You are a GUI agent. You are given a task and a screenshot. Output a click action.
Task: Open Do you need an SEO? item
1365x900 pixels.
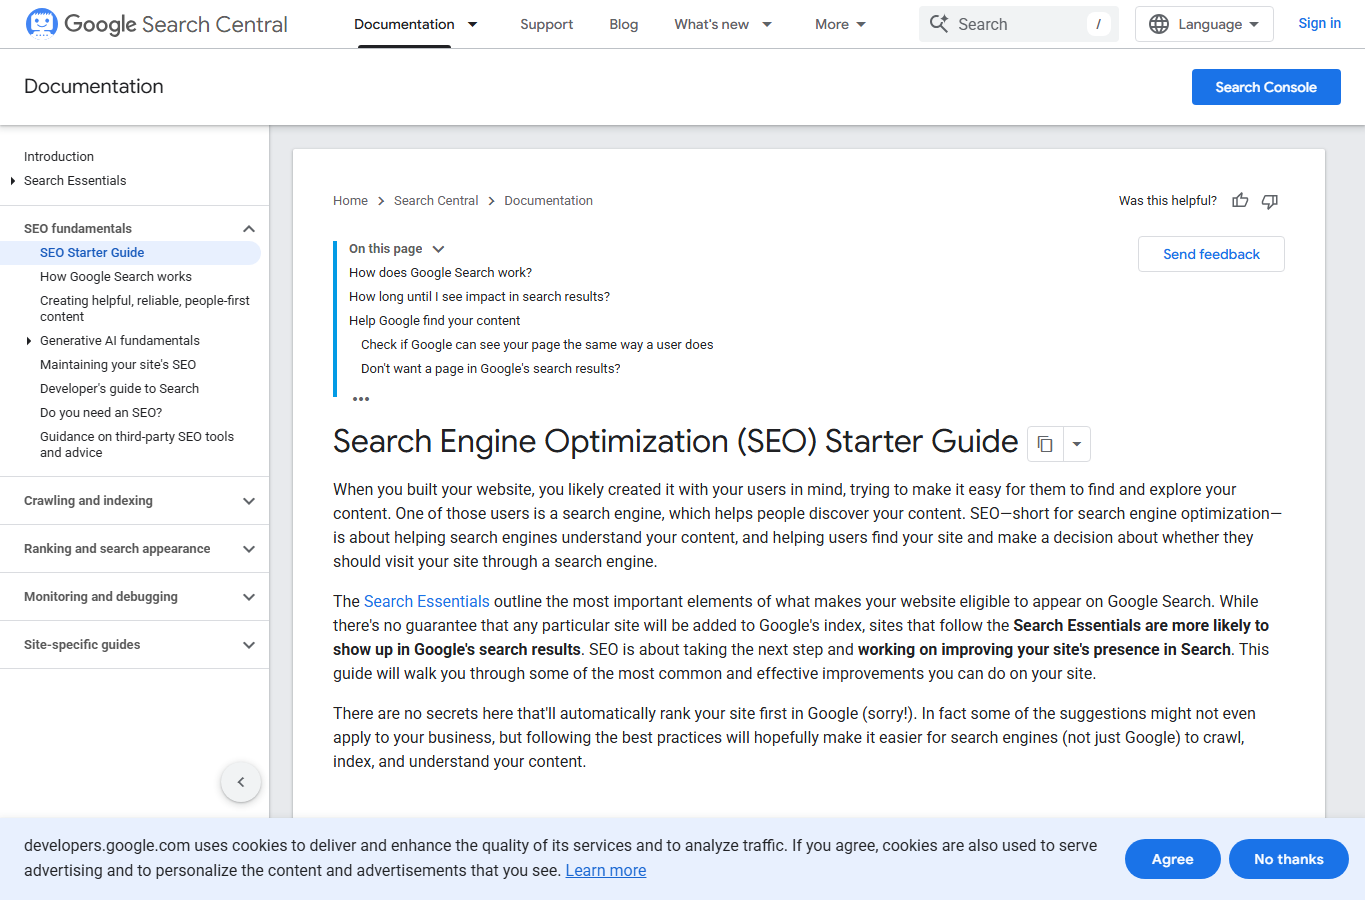101,413
